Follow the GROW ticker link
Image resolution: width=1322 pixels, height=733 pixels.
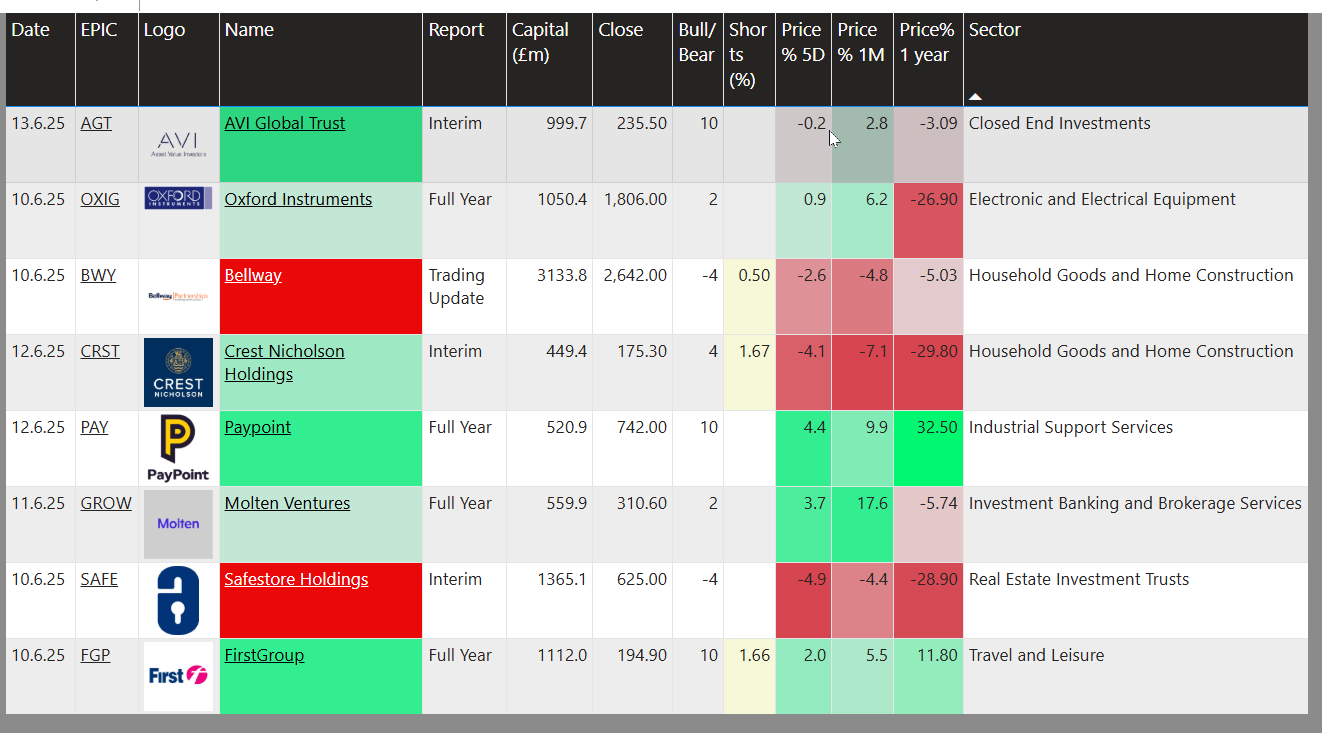coord(106,503)
